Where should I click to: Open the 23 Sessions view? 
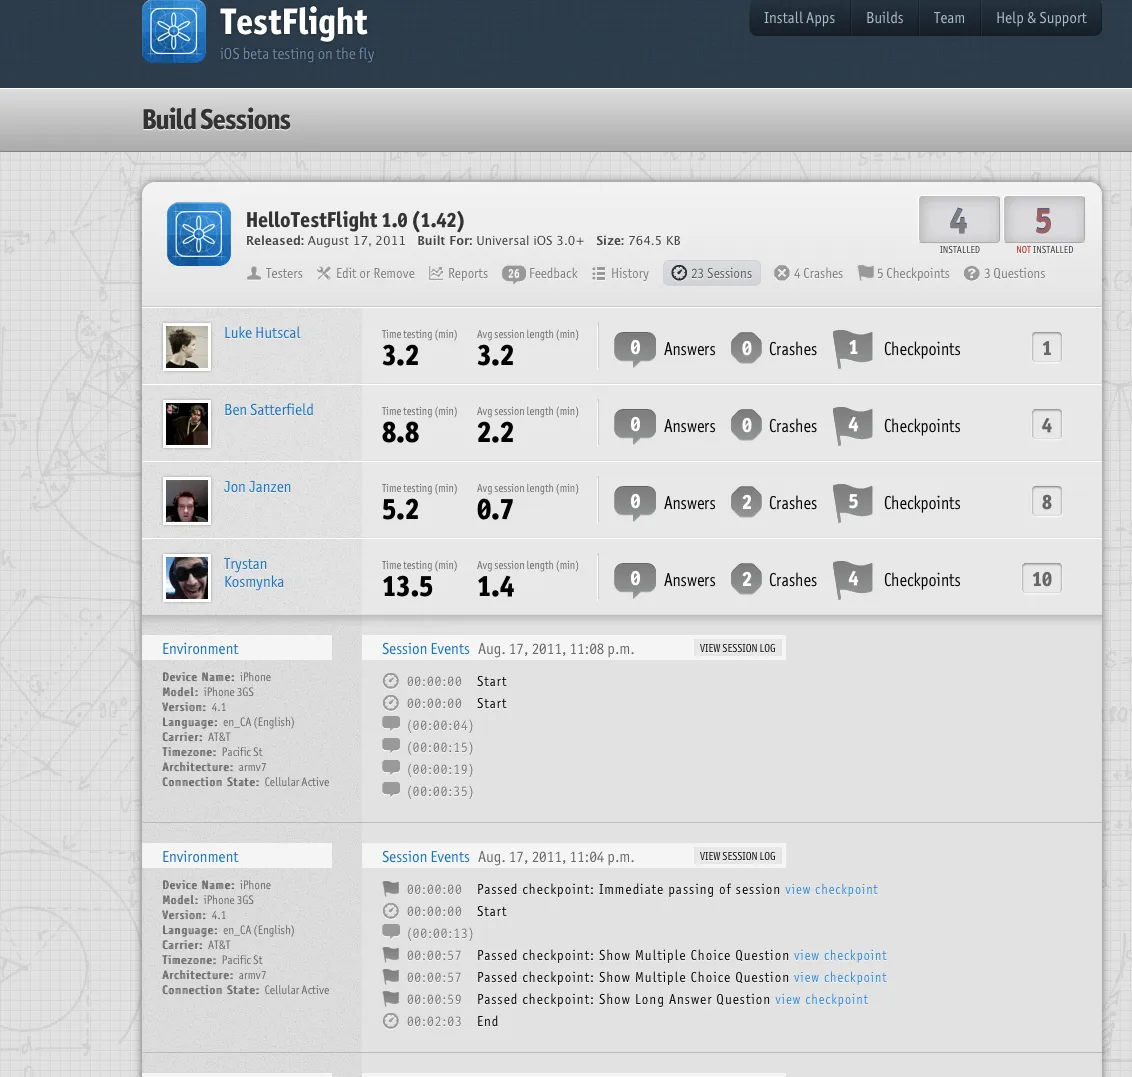[x=711, y=273]
